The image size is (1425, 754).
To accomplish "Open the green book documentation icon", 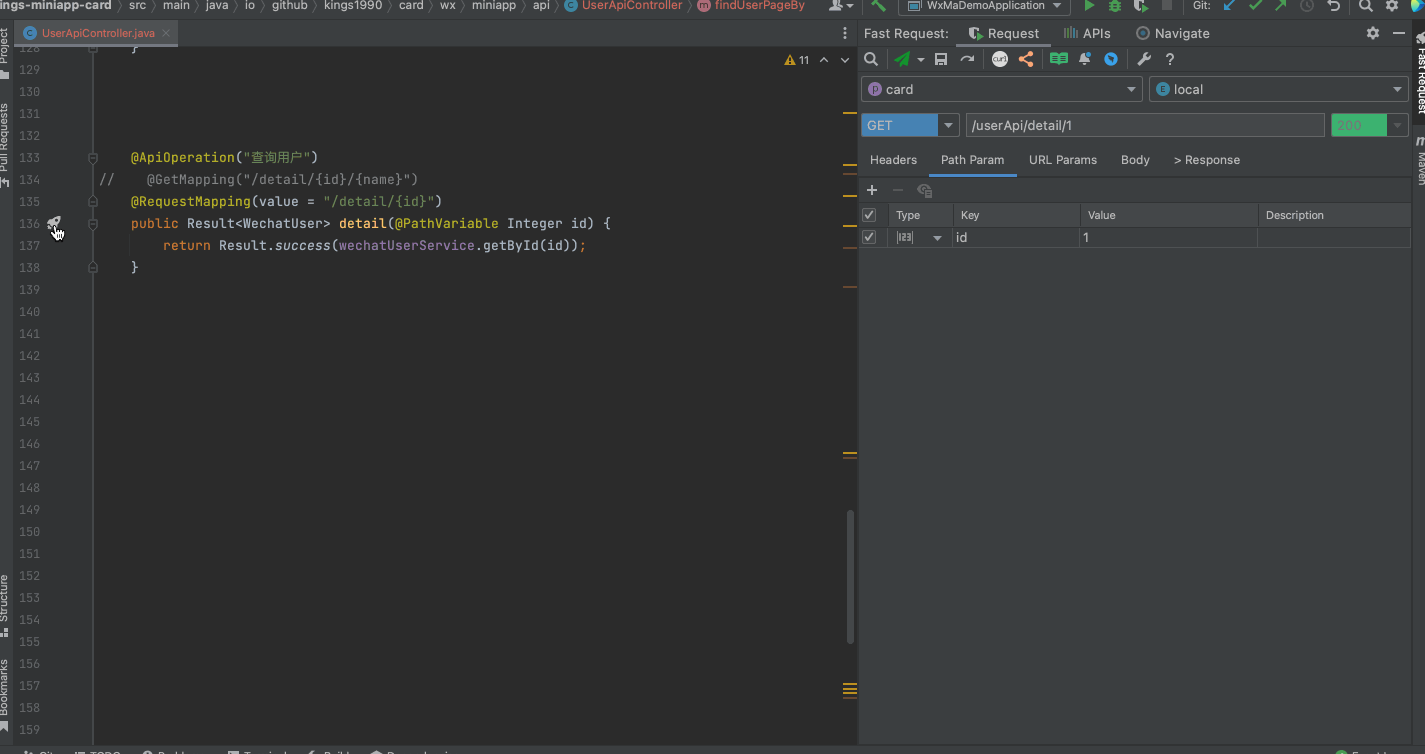I will pos(1059,60).
